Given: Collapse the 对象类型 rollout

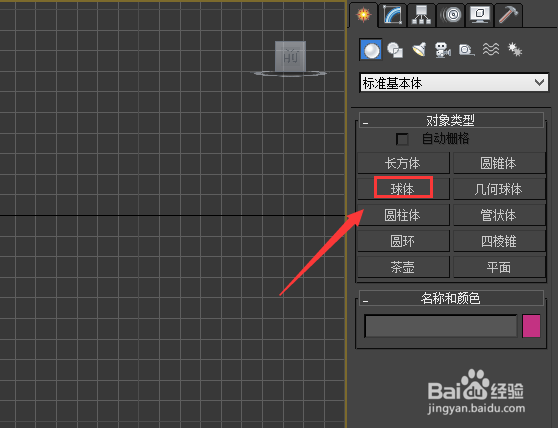Looking at the screenshot, I should tap(451, 120).
